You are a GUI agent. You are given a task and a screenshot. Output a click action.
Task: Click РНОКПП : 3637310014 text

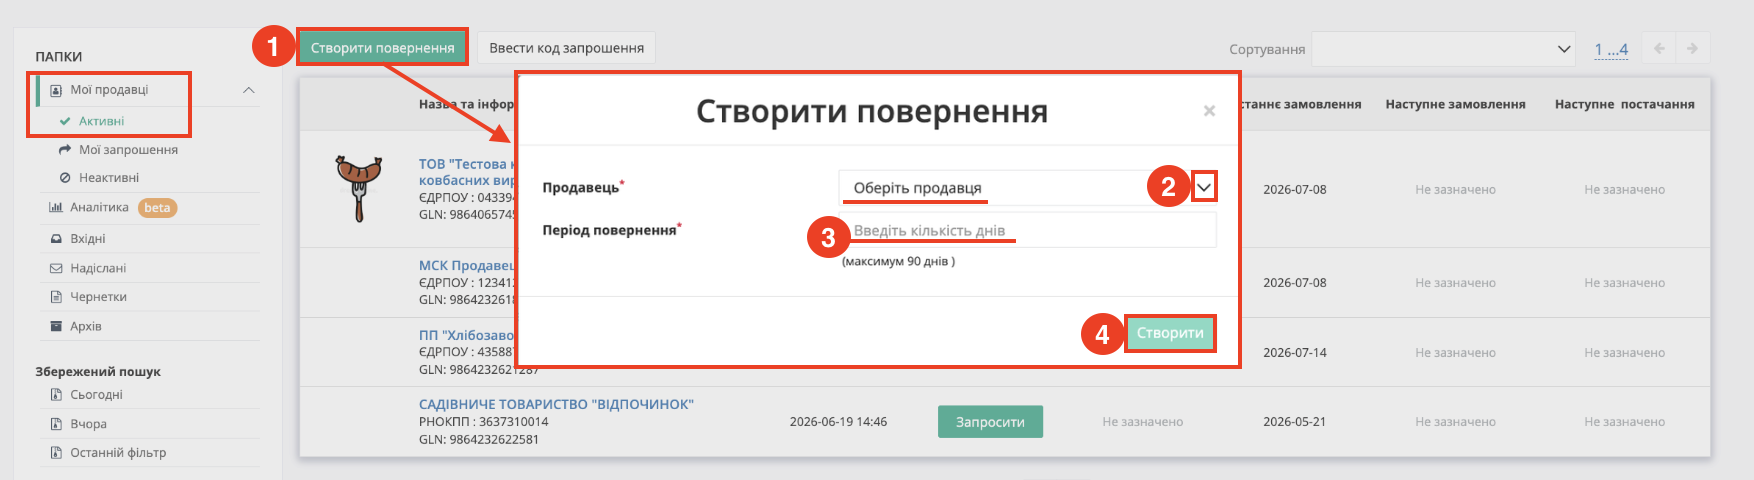click(484, 421)
